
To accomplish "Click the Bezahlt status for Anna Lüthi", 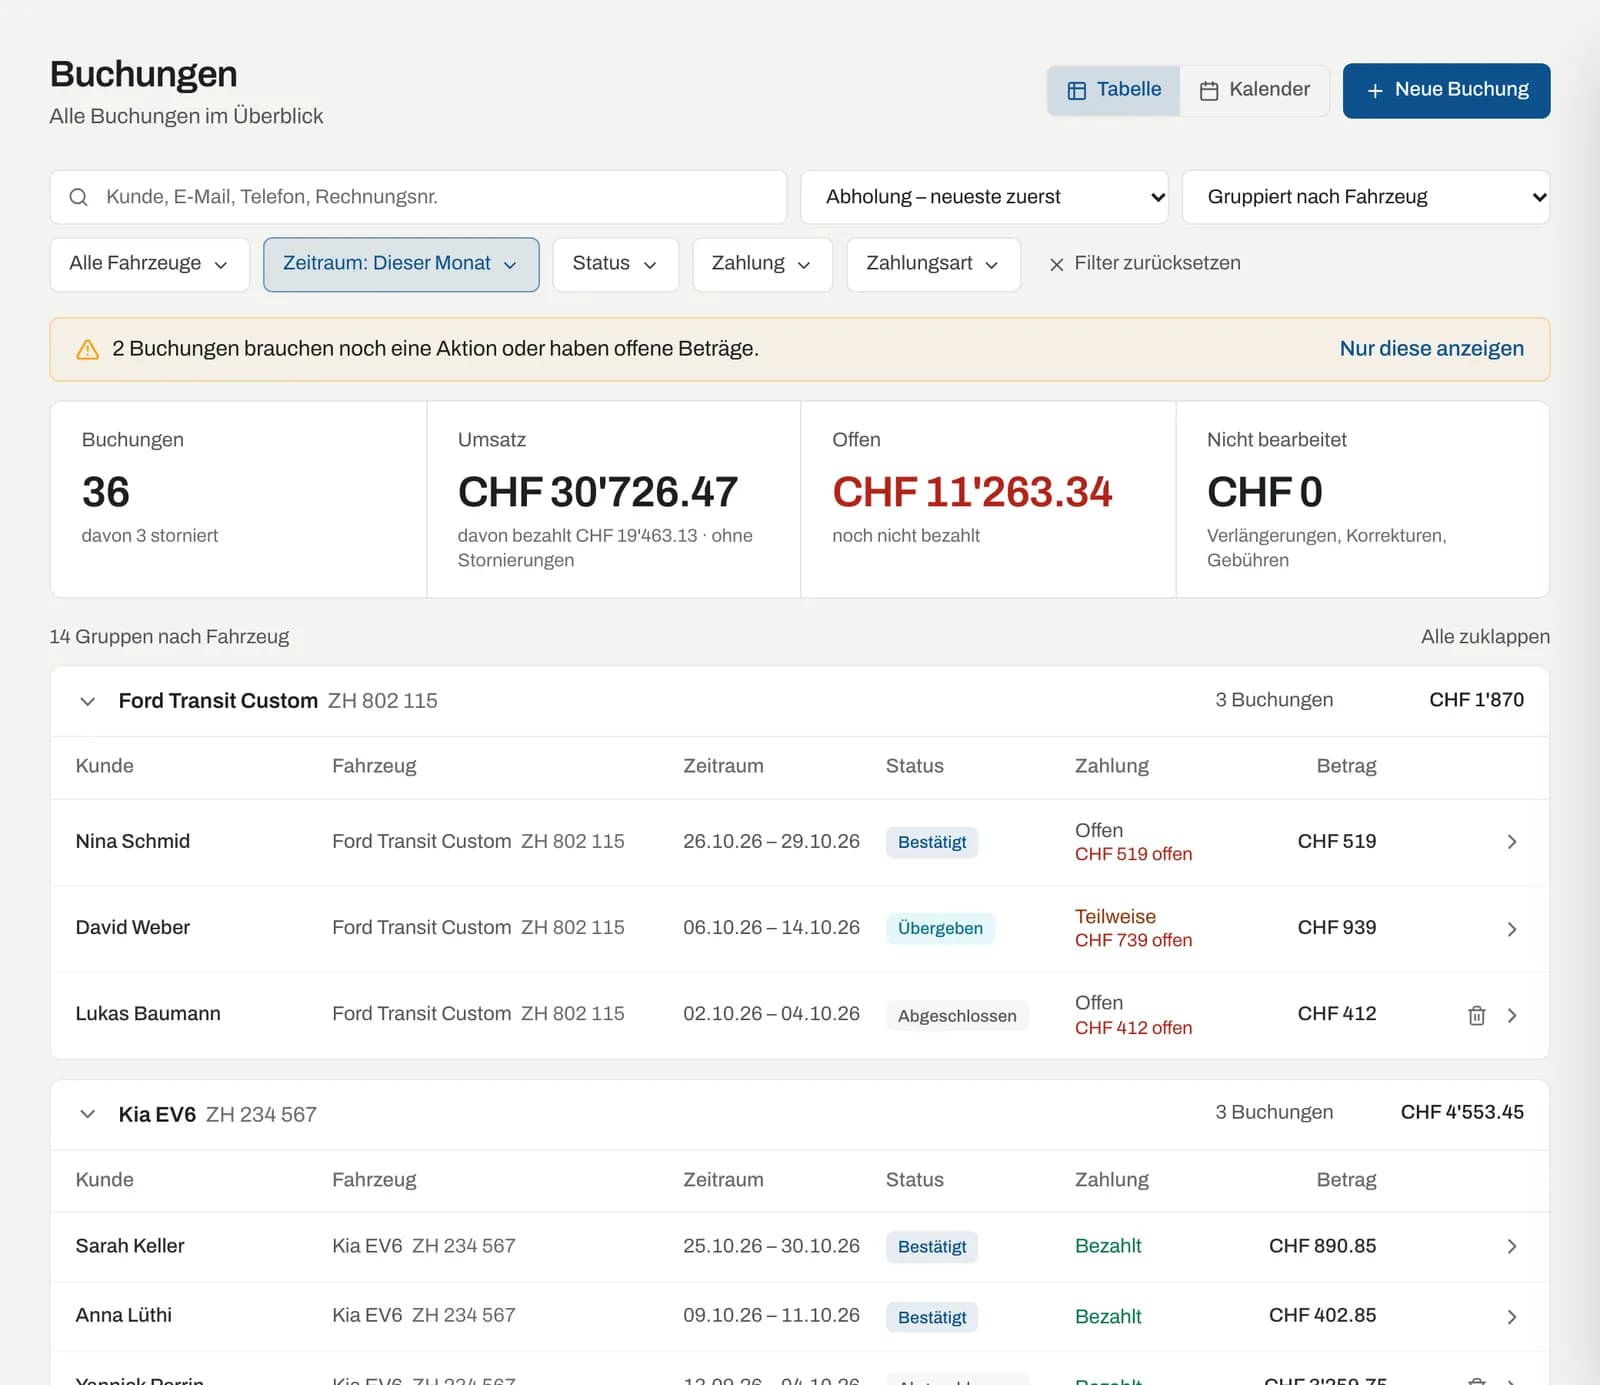I will click(1108, 1317).
